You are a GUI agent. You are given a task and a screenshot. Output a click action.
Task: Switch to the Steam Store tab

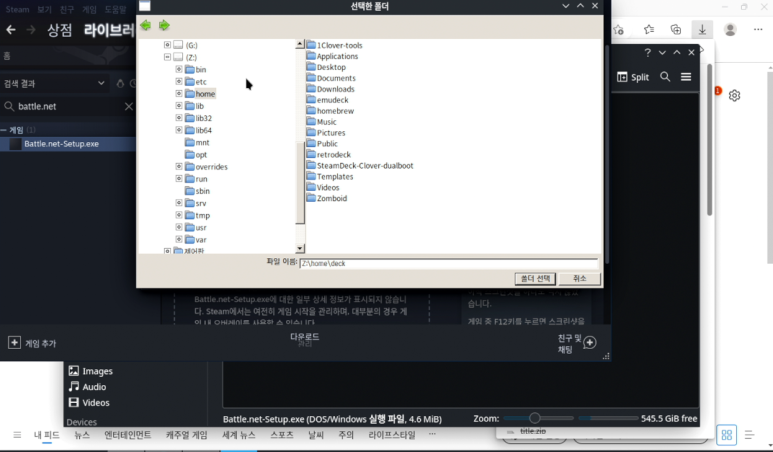60,30
